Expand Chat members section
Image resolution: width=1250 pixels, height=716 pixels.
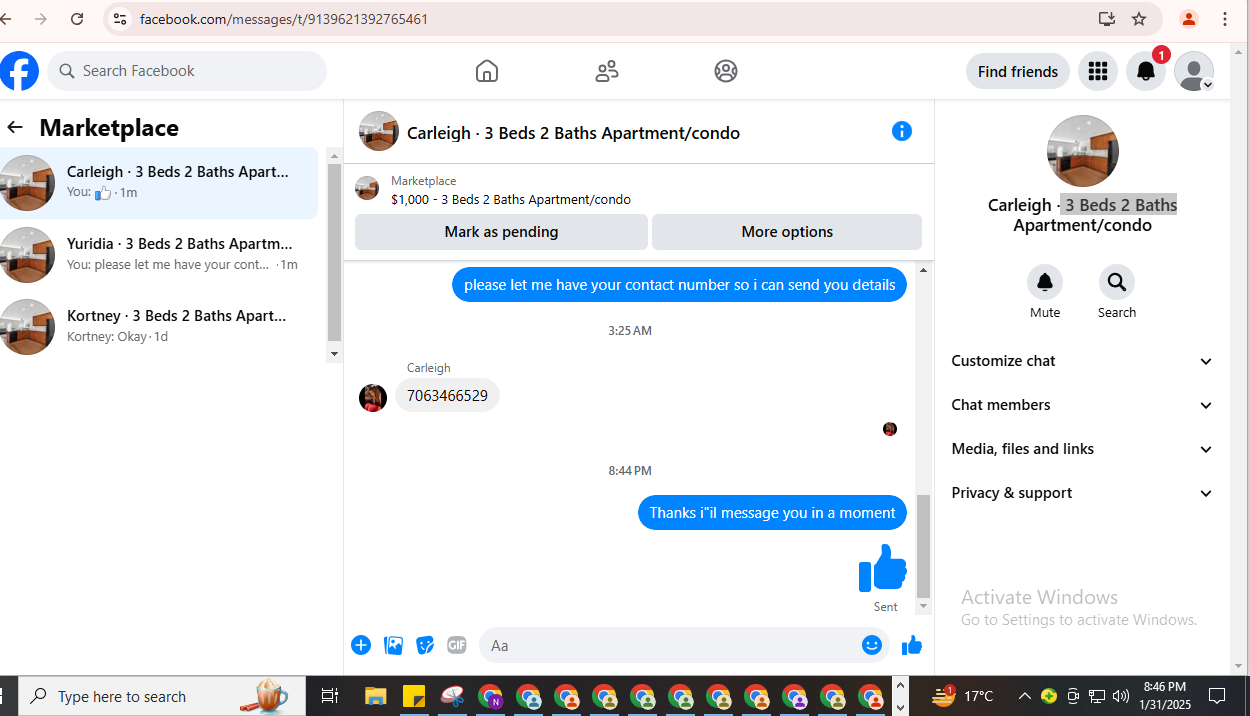coord(1082,405)
